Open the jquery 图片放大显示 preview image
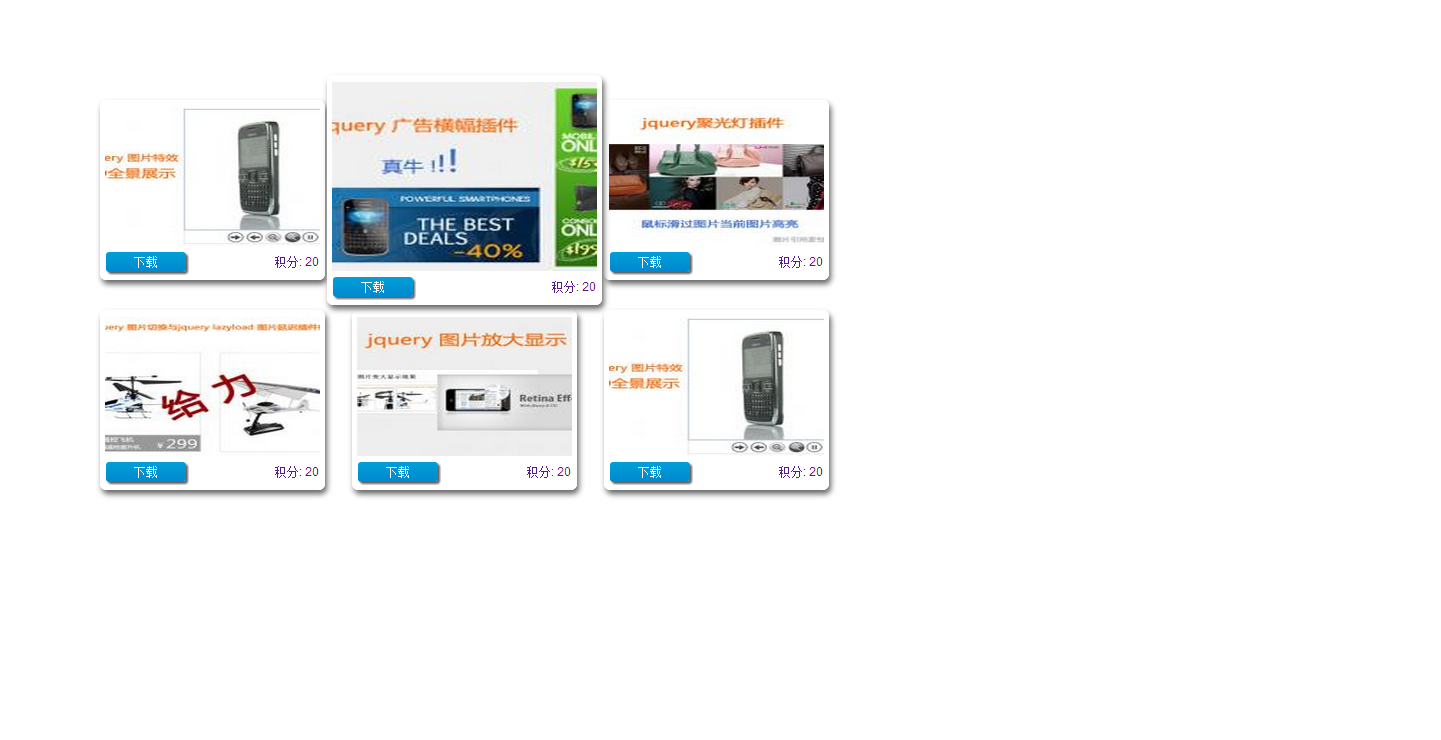The width and height of the screenshot is (1441, 740). click(x=465, y=386)
